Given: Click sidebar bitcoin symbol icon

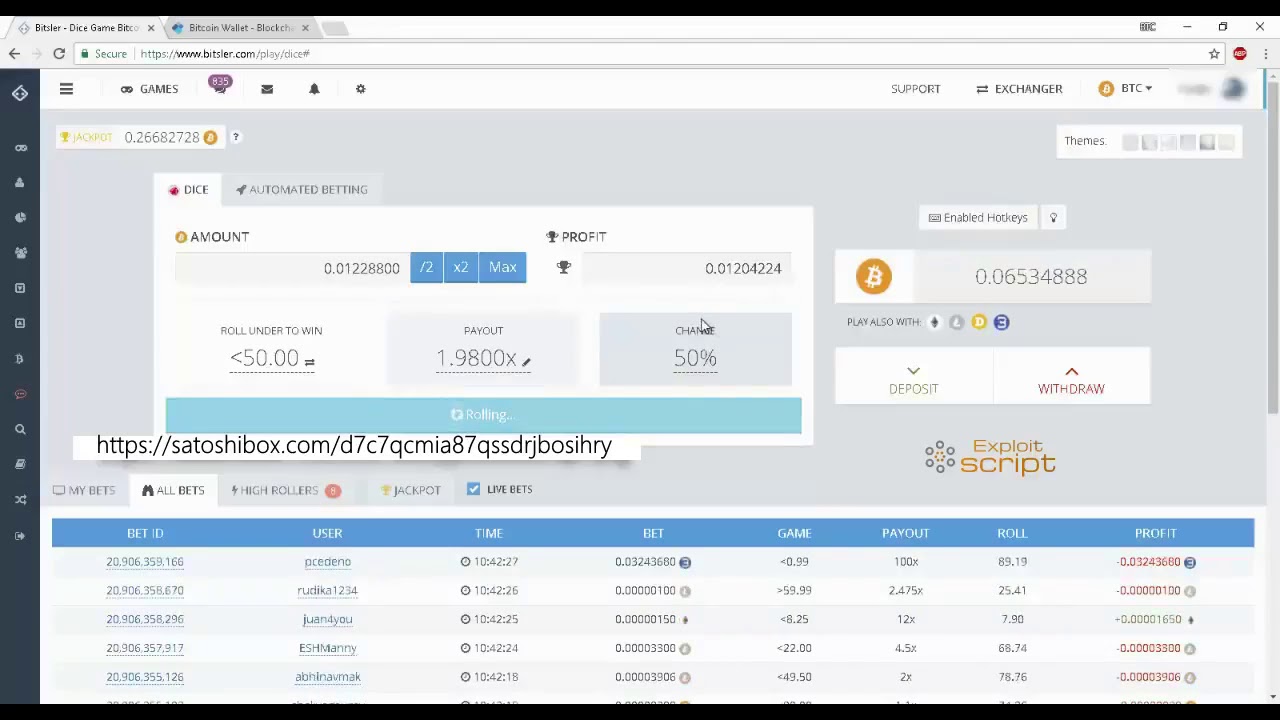Looking at the screenshot, I should click(x=20, y=359).
